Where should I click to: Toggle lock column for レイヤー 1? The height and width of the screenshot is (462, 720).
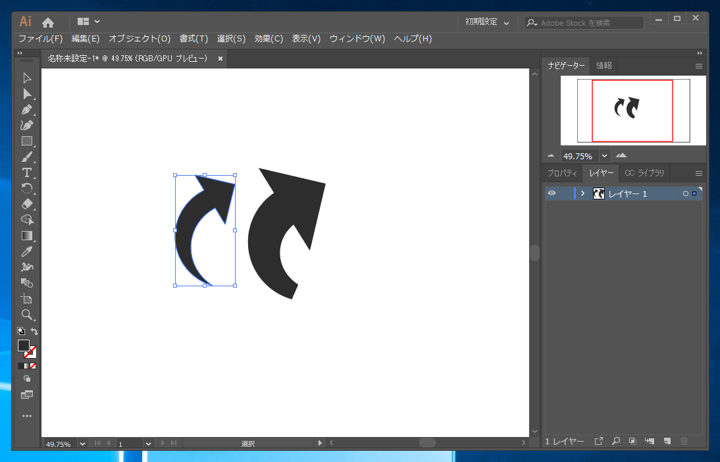[x=565, y=193]
